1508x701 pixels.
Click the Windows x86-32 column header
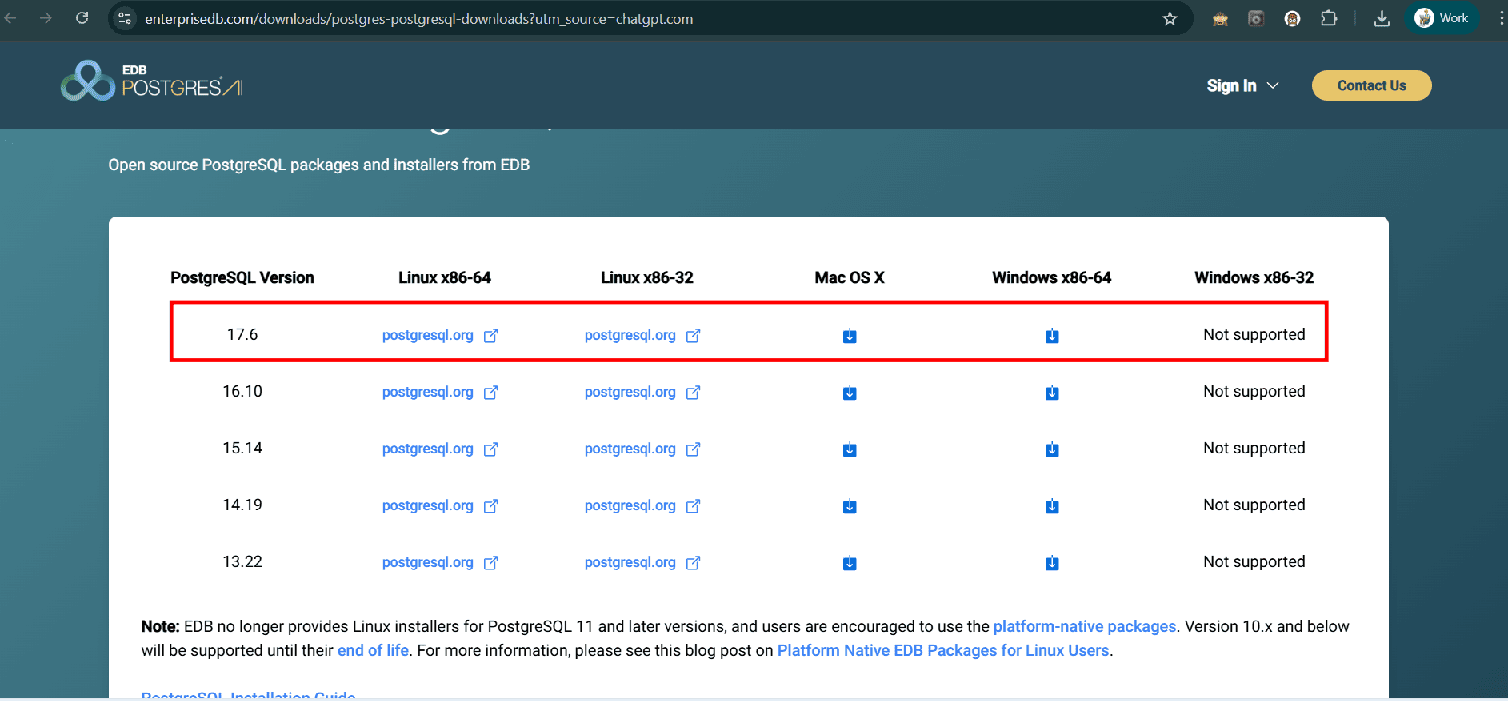1254,278
